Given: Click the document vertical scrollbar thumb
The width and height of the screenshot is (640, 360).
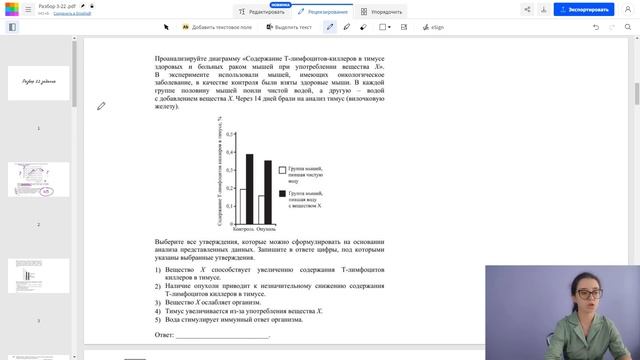Looking at the screenshot, I should tap(637, 93).
